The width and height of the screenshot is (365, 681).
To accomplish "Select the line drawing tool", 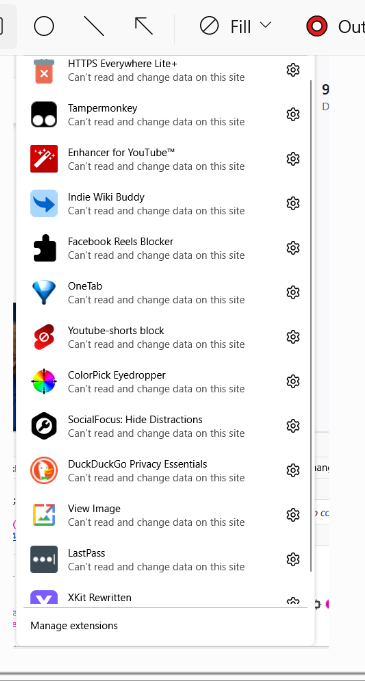I will (x=94, y=26).
